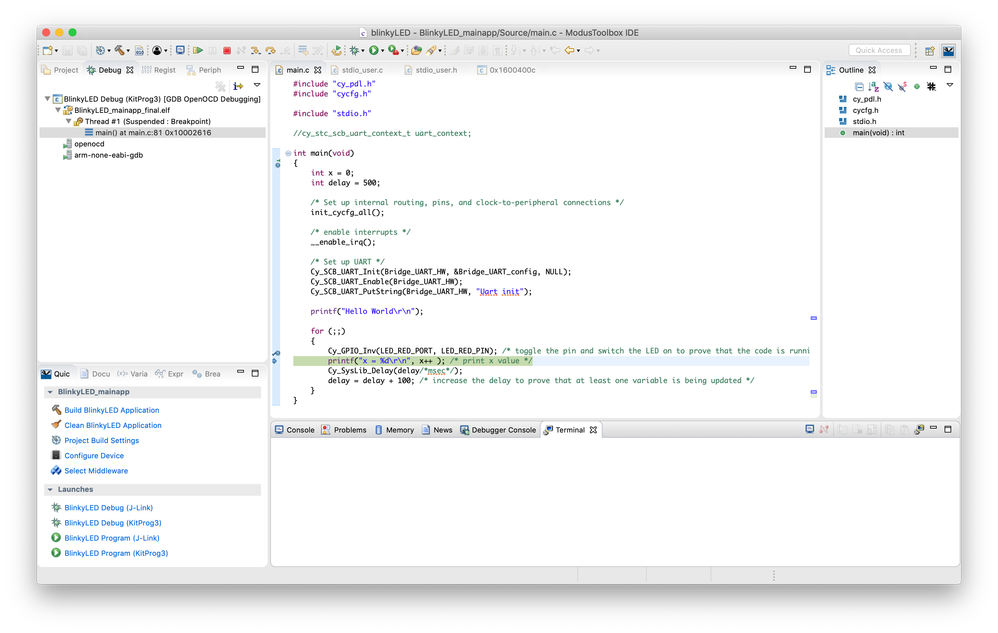Image resolution: width=998 pixels, height=633 pixels.
Task: Step Into the current function
Action: click(x=254, y=50)
